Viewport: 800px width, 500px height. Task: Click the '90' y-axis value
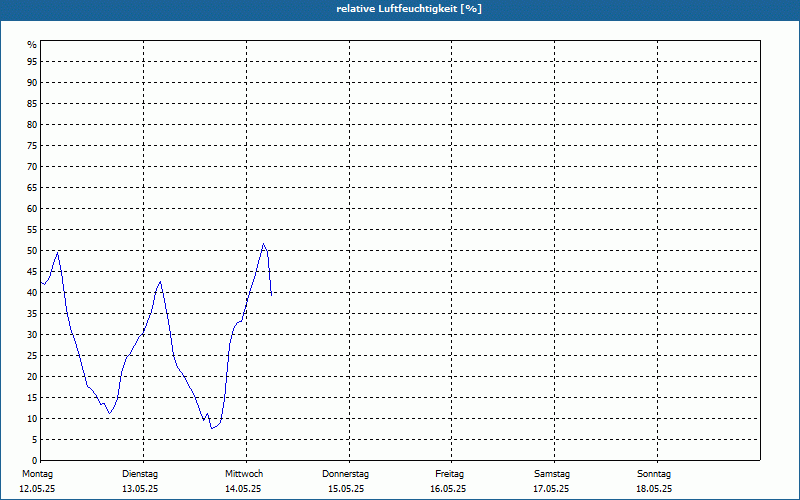coord(32,83)
